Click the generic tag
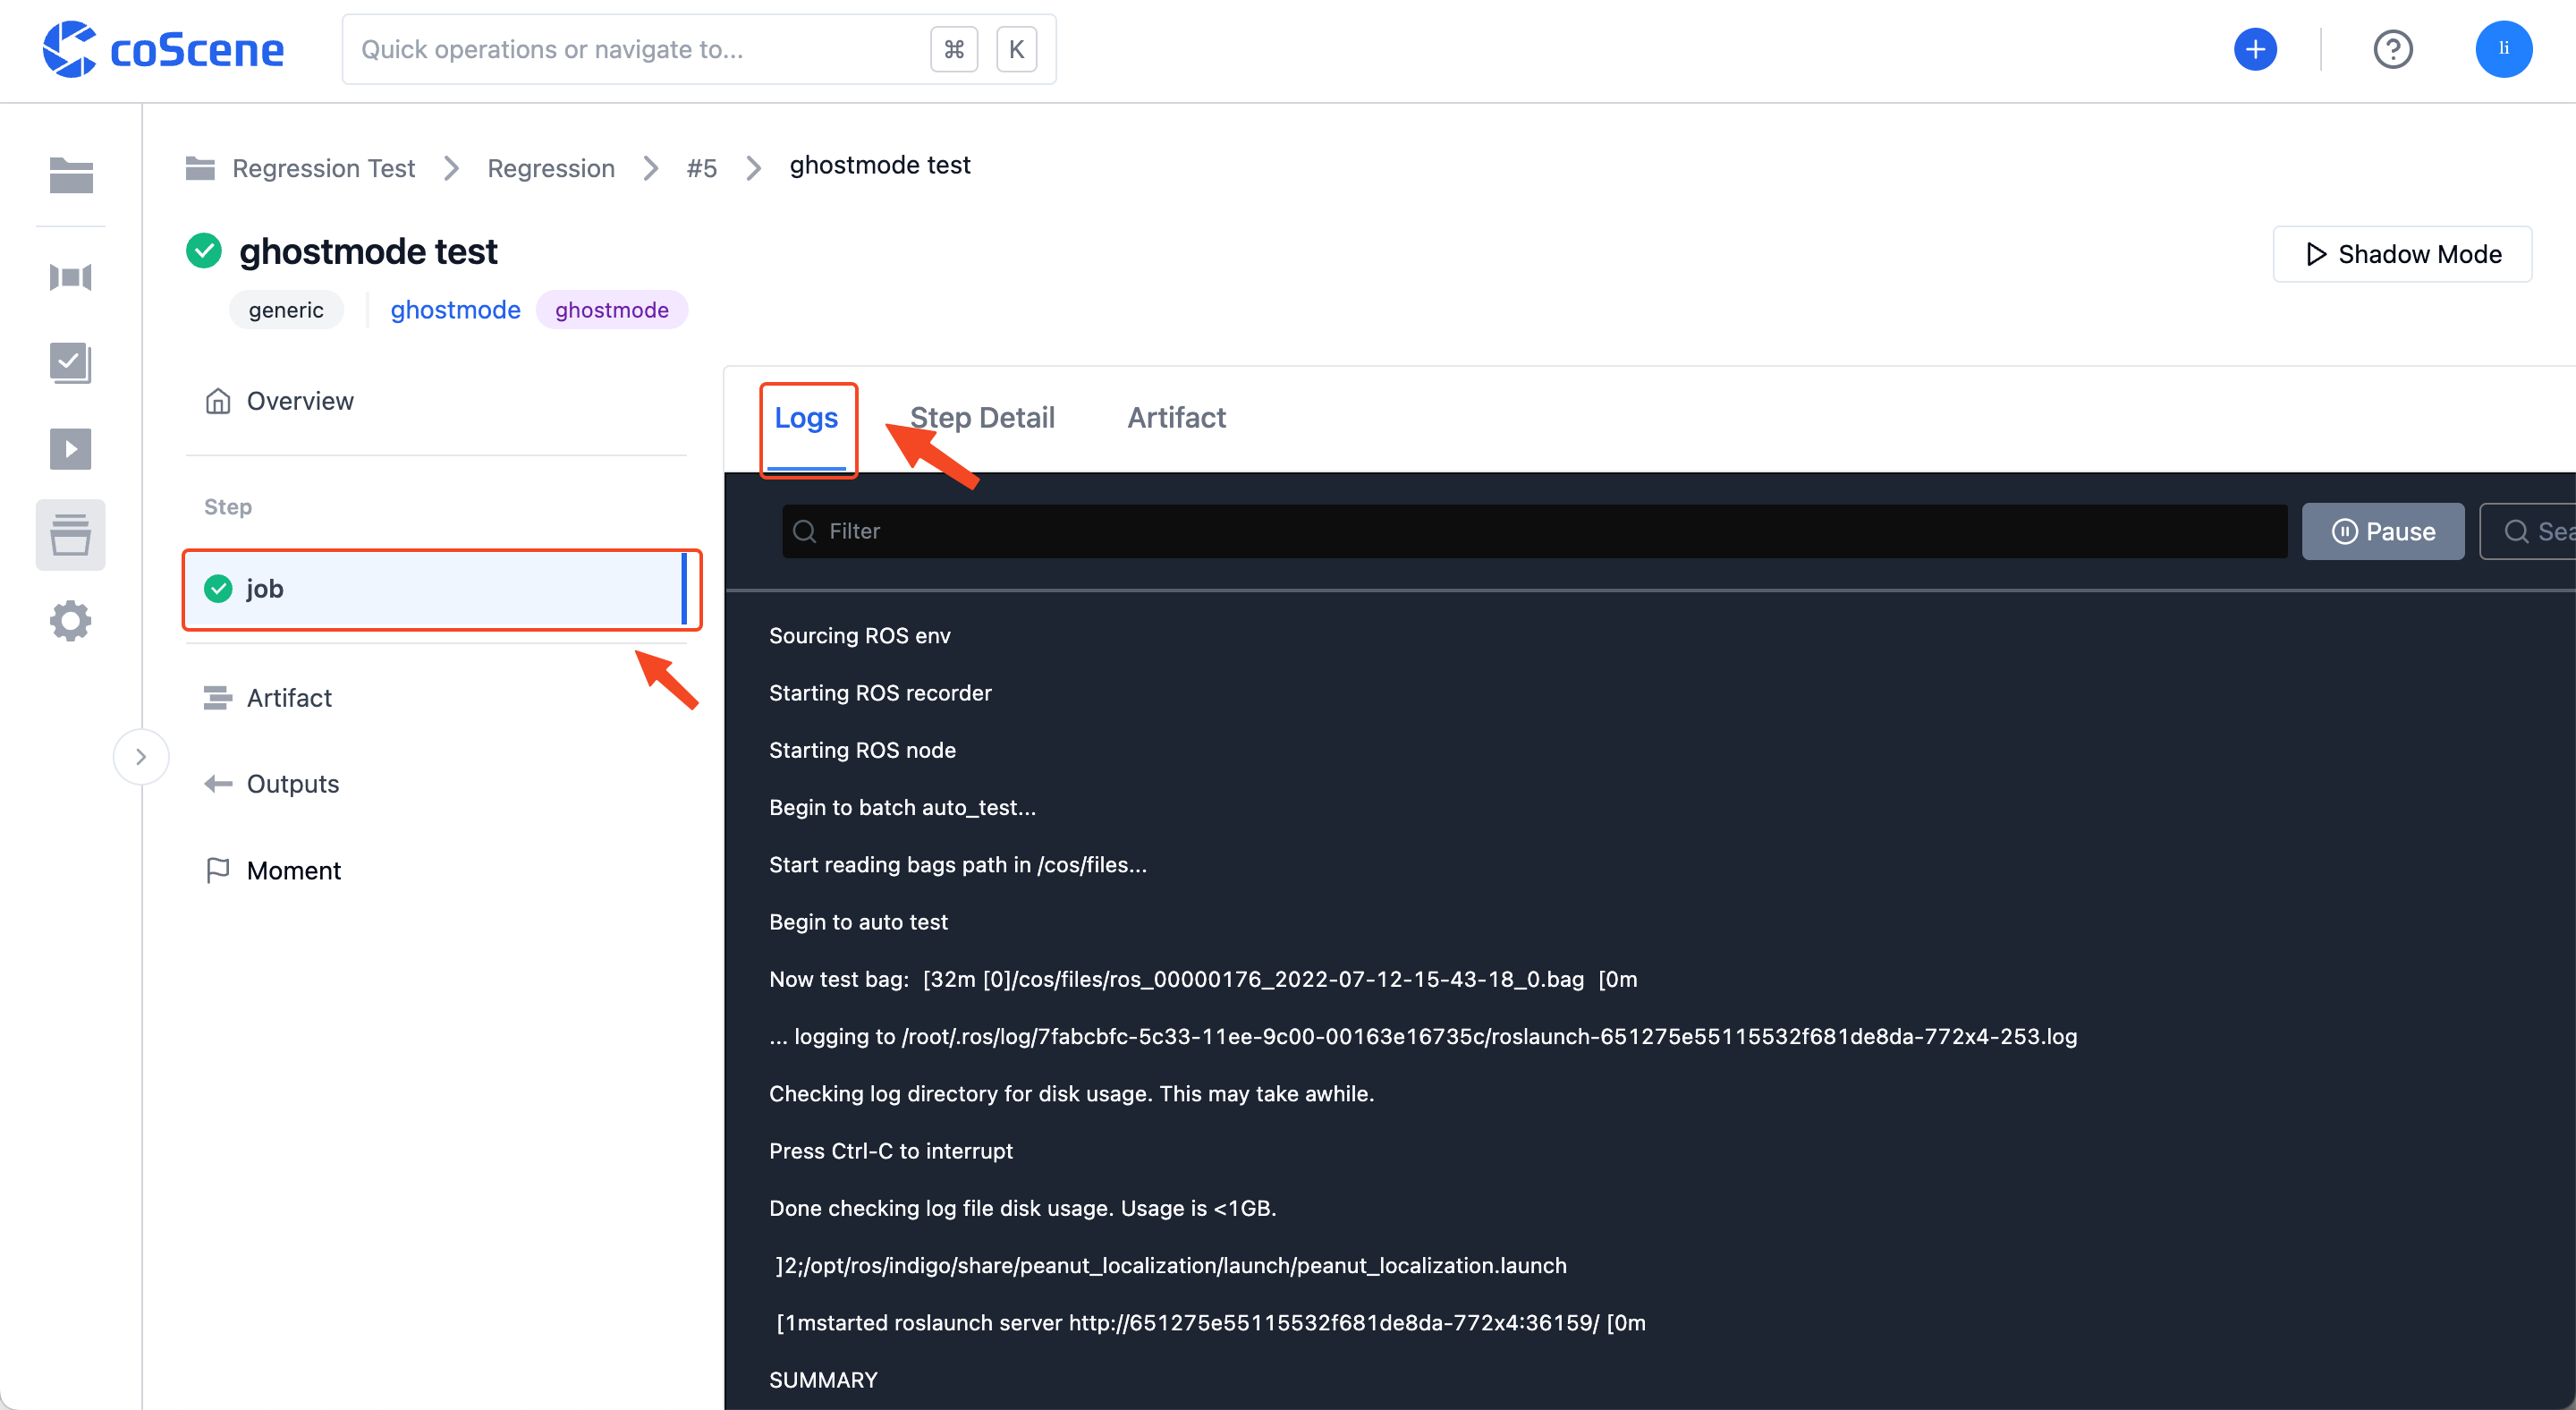The height and width of the screenshot is (1410, 2576). 286,310
